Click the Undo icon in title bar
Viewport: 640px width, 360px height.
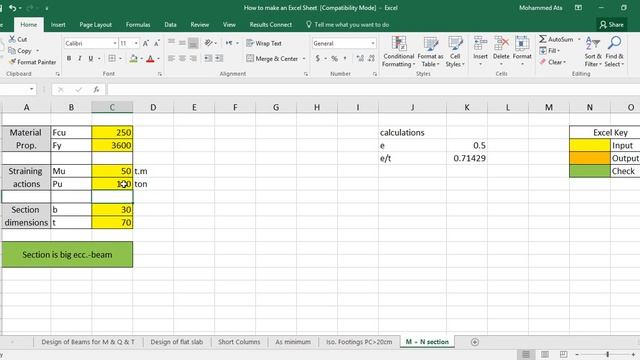point(13,8)
